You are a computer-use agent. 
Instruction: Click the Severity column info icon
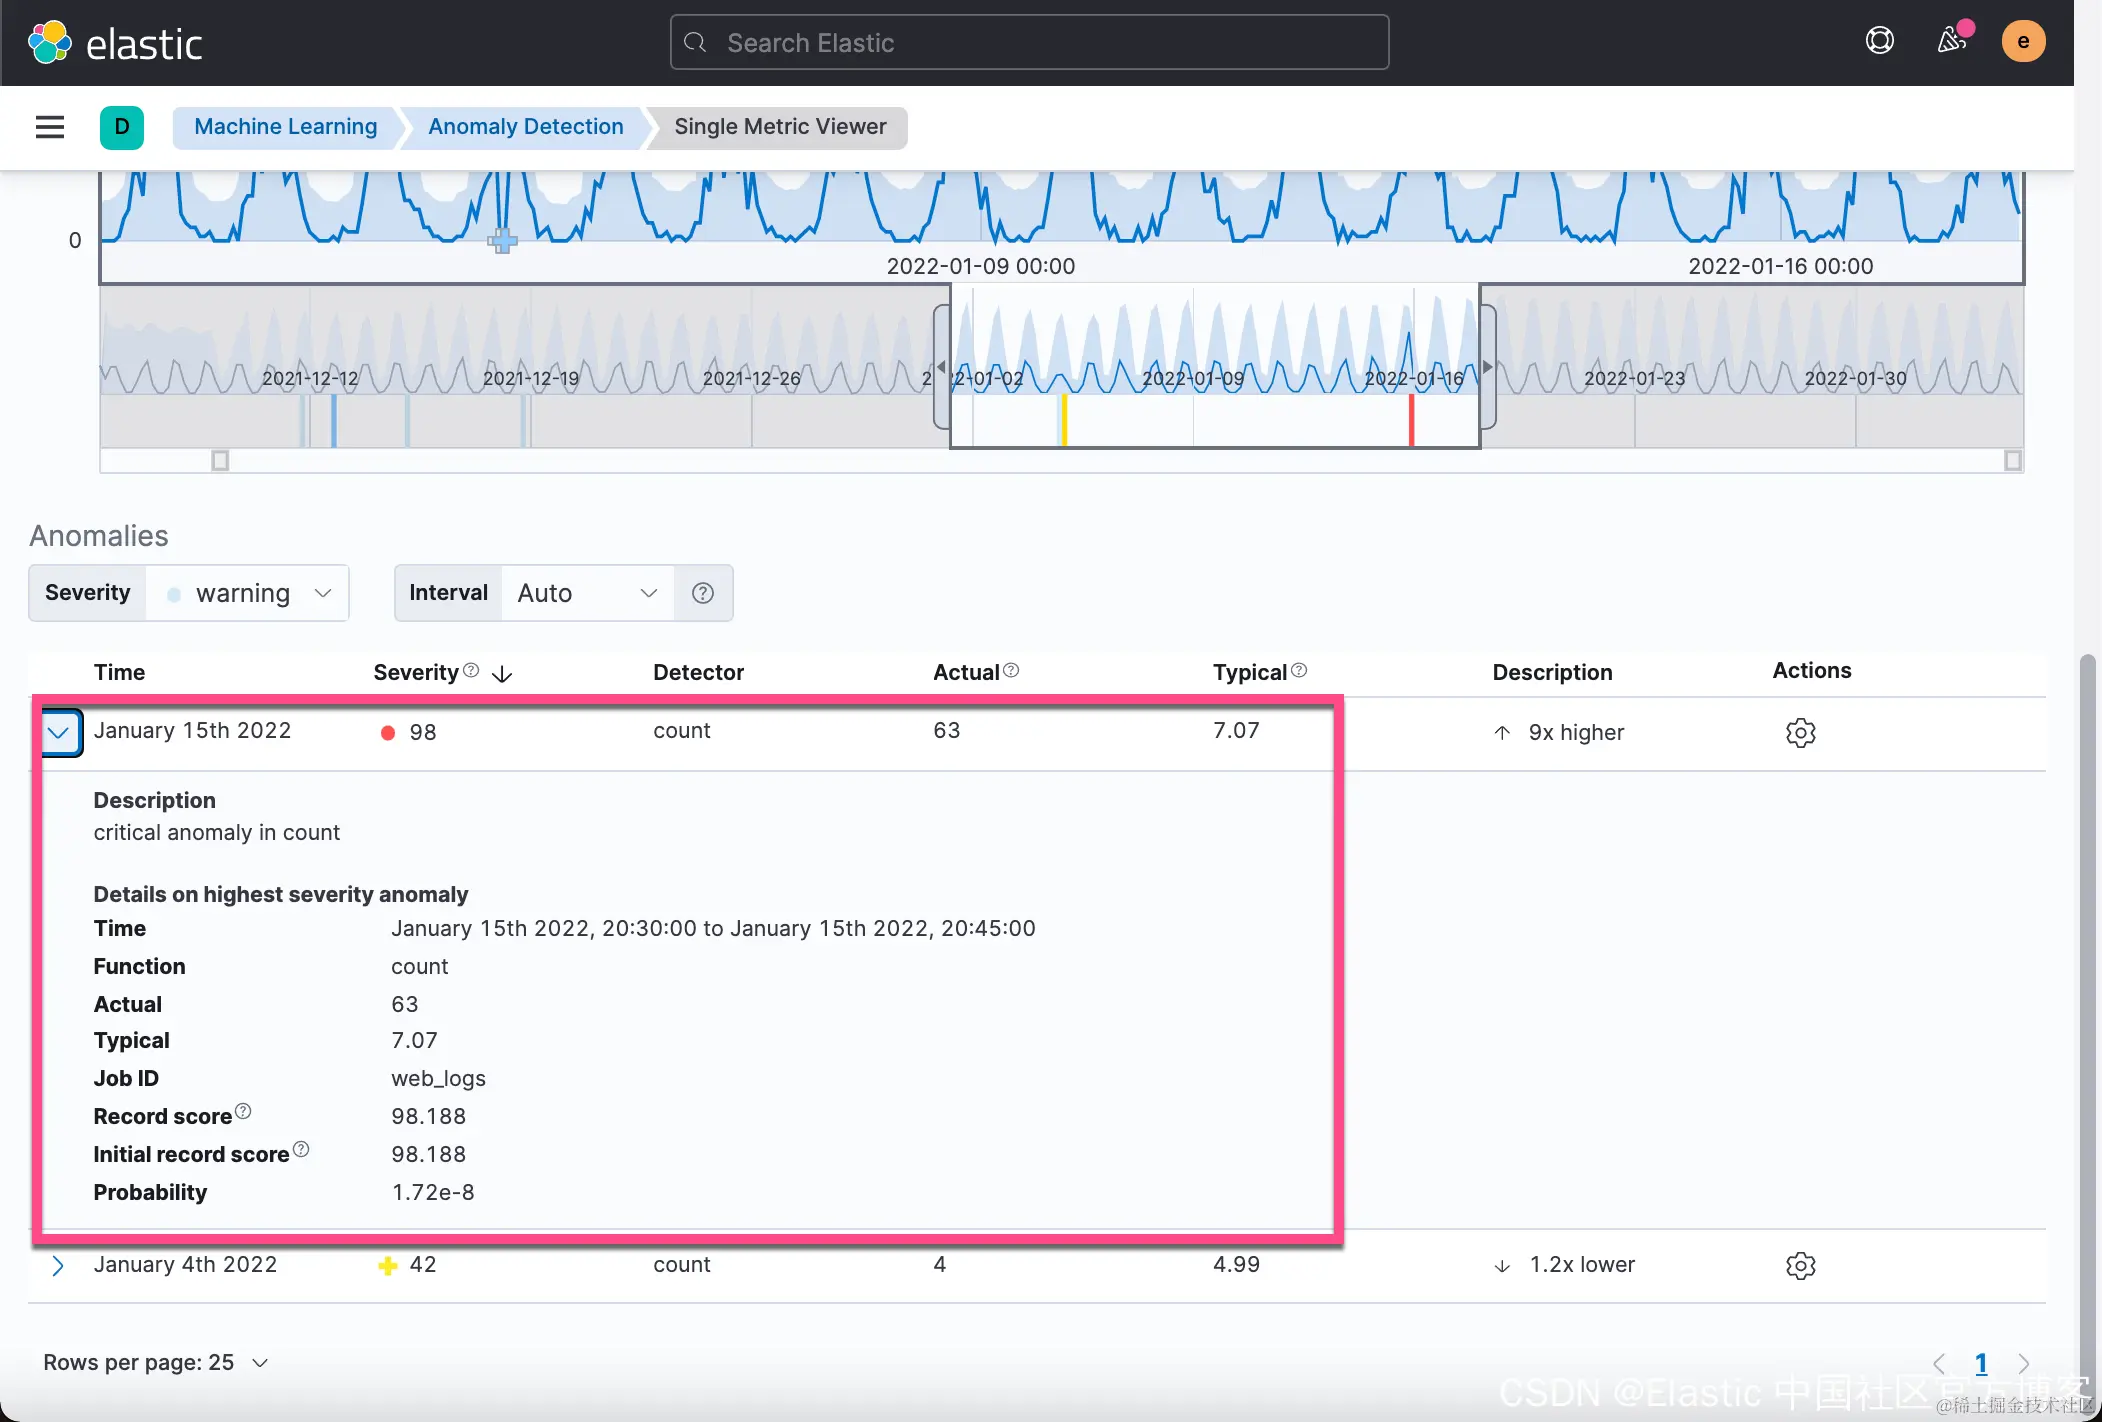pos(471,671)
